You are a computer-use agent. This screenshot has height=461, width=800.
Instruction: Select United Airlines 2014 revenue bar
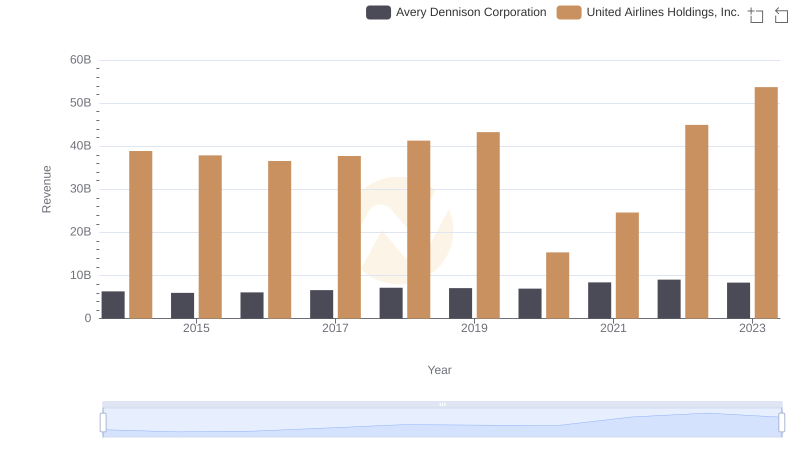click(140, 235)
